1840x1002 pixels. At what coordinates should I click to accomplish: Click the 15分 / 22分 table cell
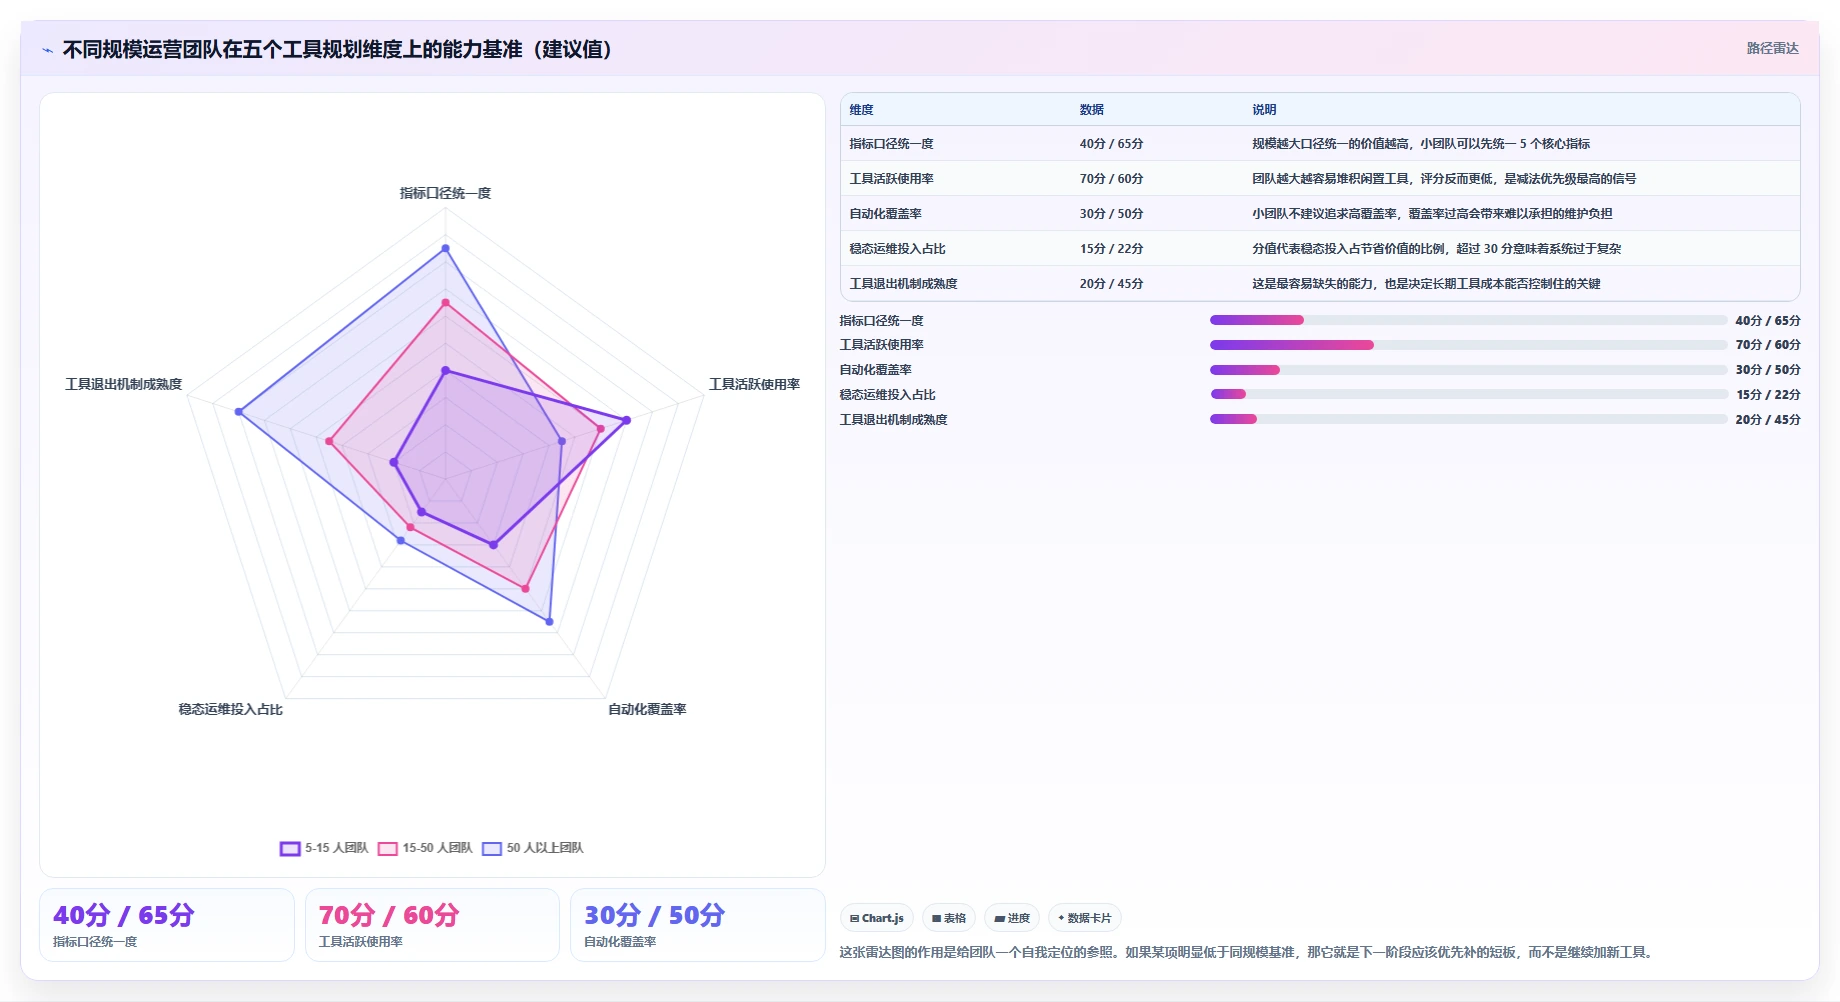[1111, 249]
